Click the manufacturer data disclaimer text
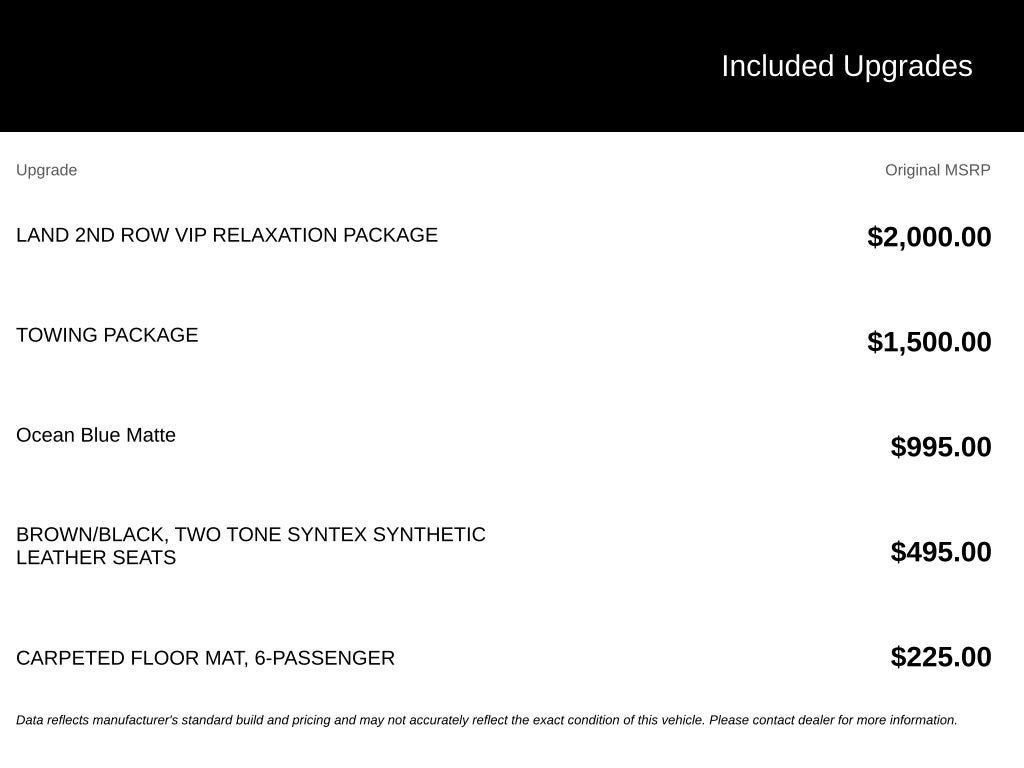The width and height of the screenshot is (1024, 768). coord(487,720)
